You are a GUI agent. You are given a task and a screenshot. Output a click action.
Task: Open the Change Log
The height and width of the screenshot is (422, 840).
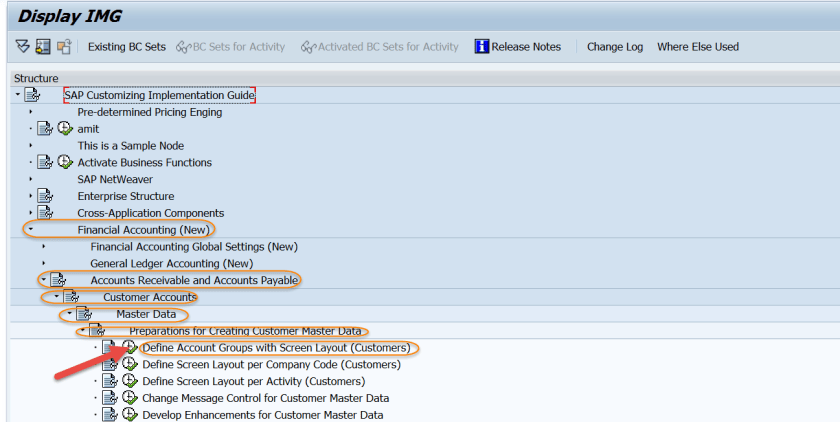click(x=614, y=47)
